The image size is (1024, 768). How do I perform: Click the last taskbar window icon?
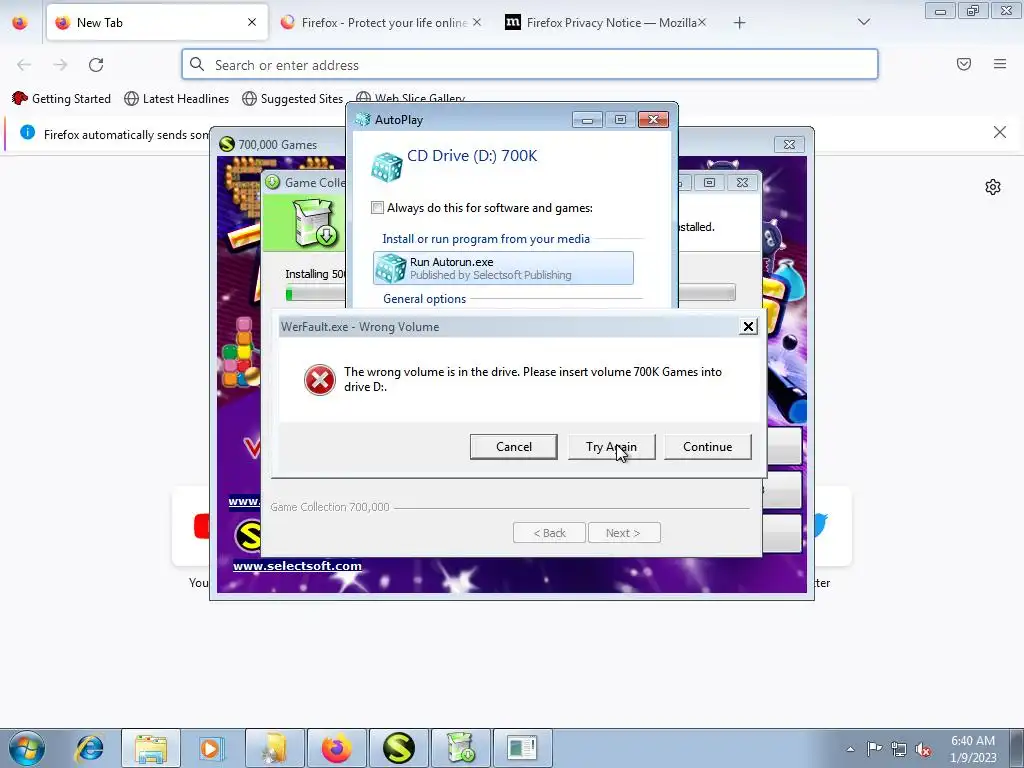[x=522, y=748]
